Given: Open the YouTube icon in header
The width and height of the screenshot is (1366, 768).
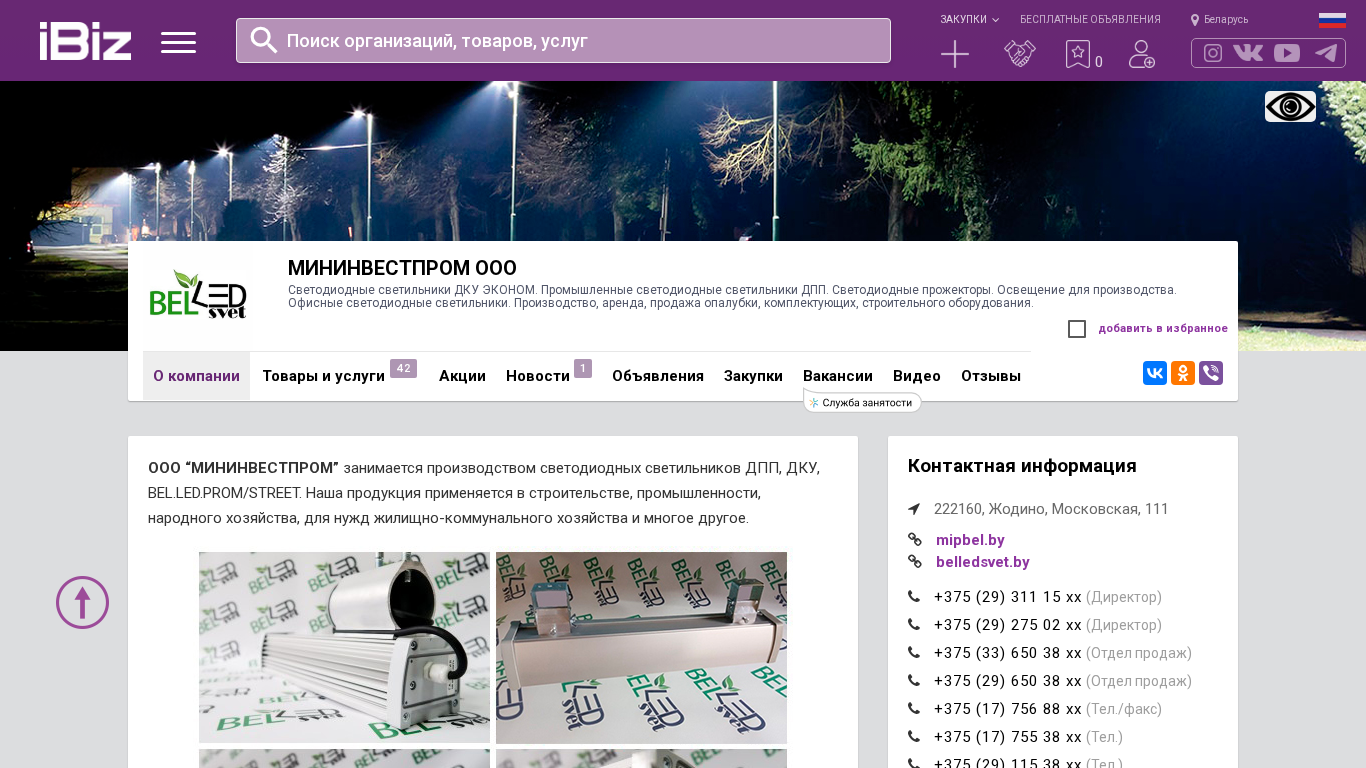Looking at the screenshot, I should (1287, 53).
